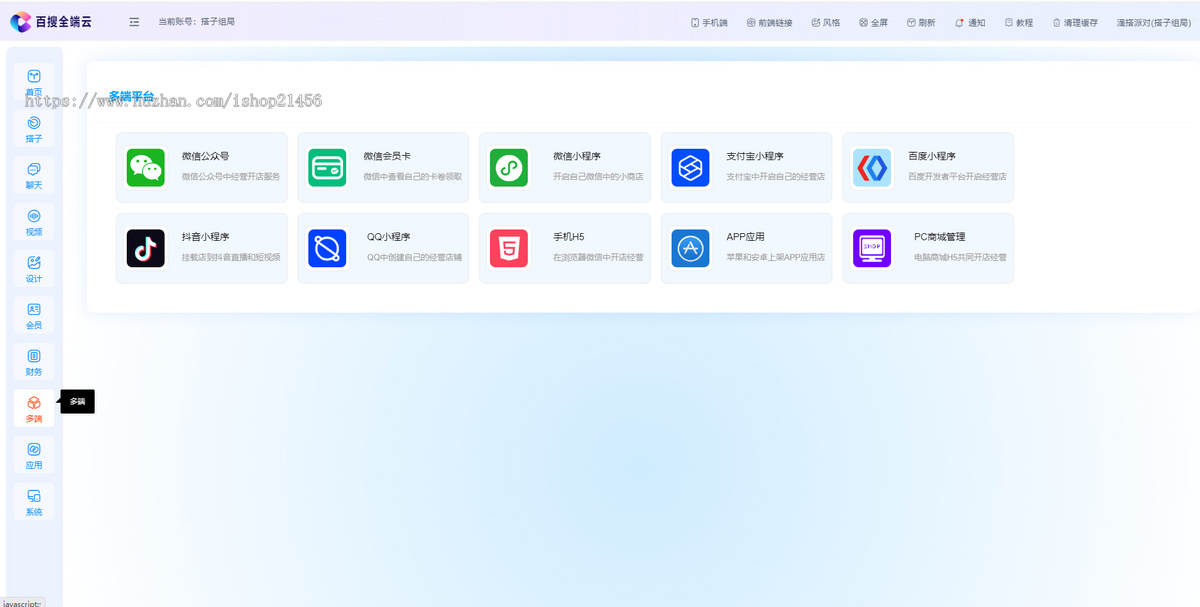Click description 苹果和安卓上架APP应用店
The image size is (1200, 607).
click(776, 257)
